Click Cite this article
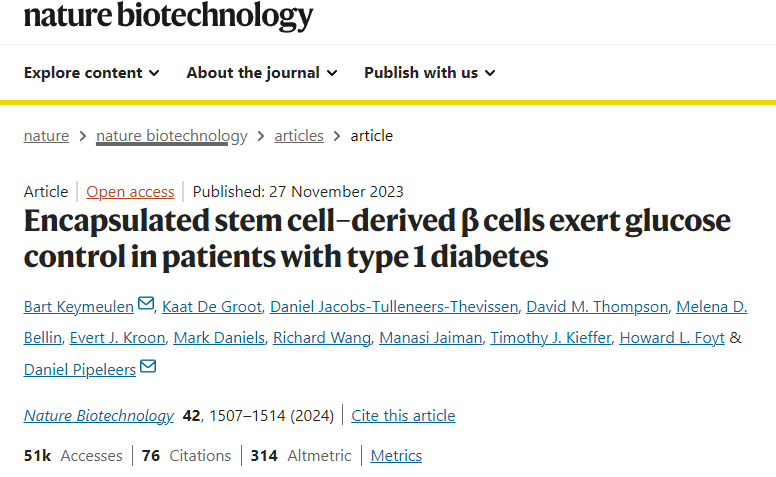 pyautogui.click(x=403, y=415)
